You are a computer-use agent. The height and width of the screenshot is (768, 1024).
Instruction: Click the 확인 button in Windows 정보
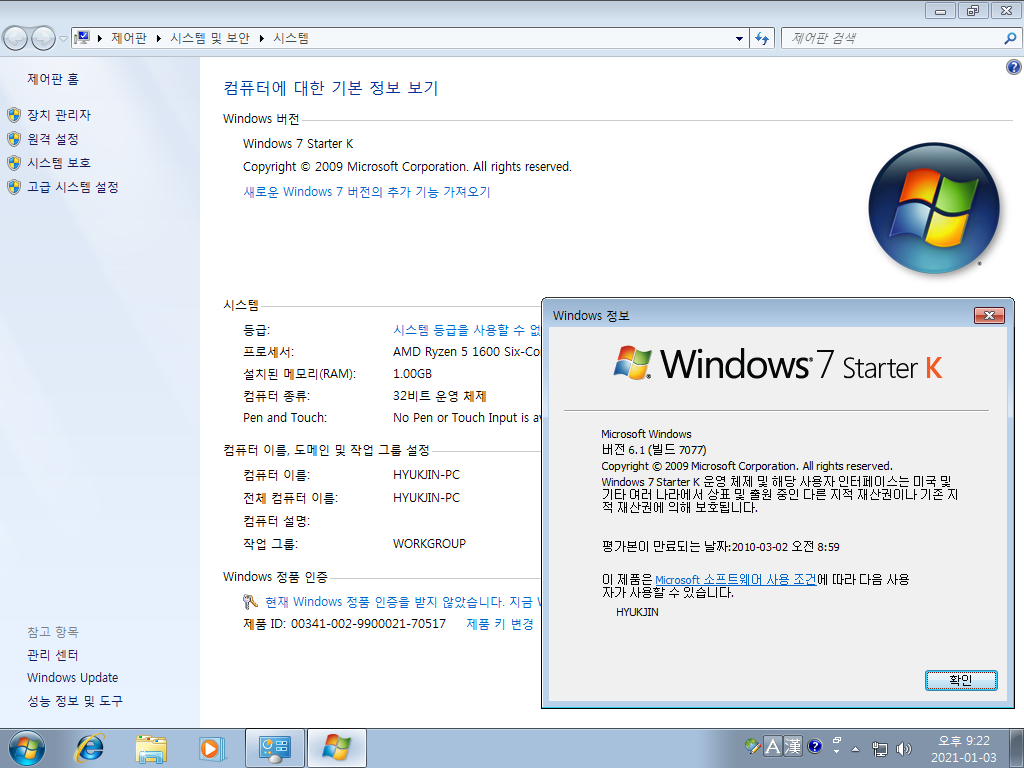coord(961,680)
